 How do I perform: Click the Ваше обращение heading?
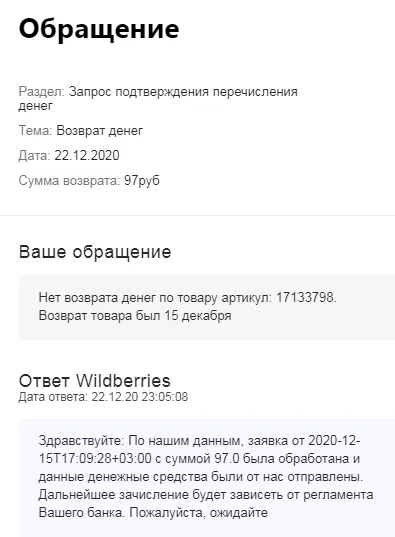point(95,252)
